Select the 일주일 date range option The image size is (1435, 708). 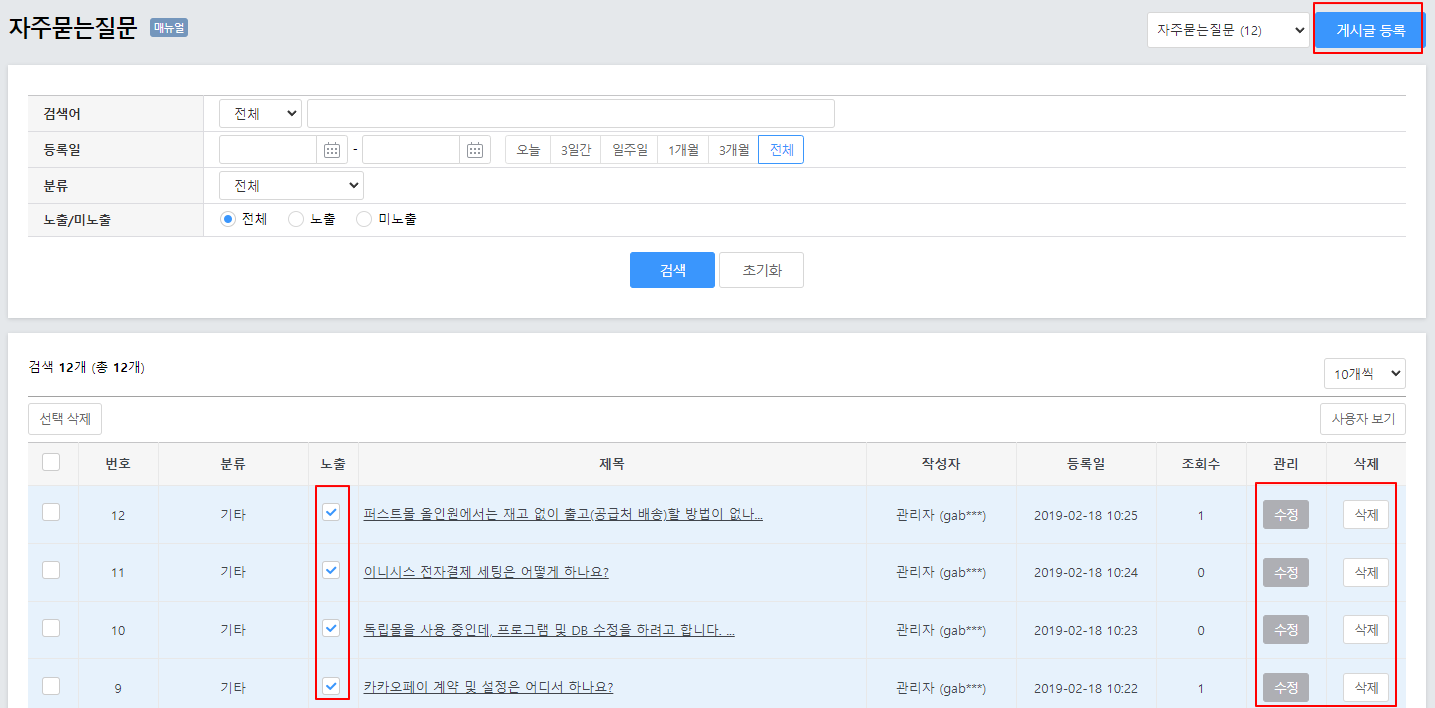pyautogui.click(x=630, y=150)
